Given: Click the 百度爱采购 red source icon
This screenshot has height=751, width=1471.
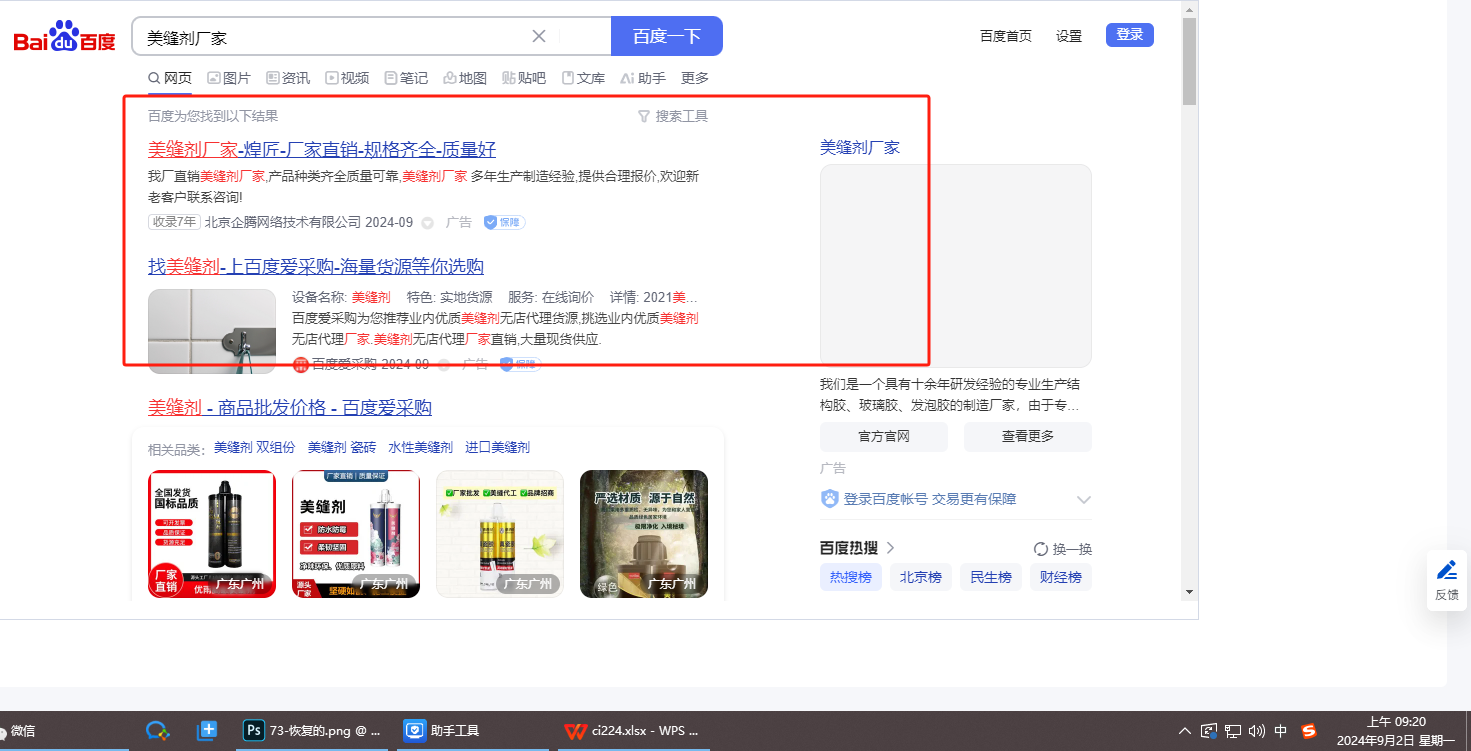Looking at the screenshot, I should [301, 365].
